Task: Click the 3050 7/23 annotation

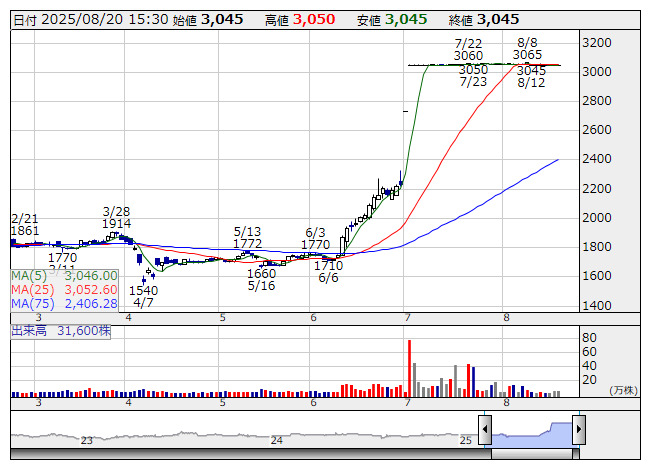Action: tap(473, 75)
